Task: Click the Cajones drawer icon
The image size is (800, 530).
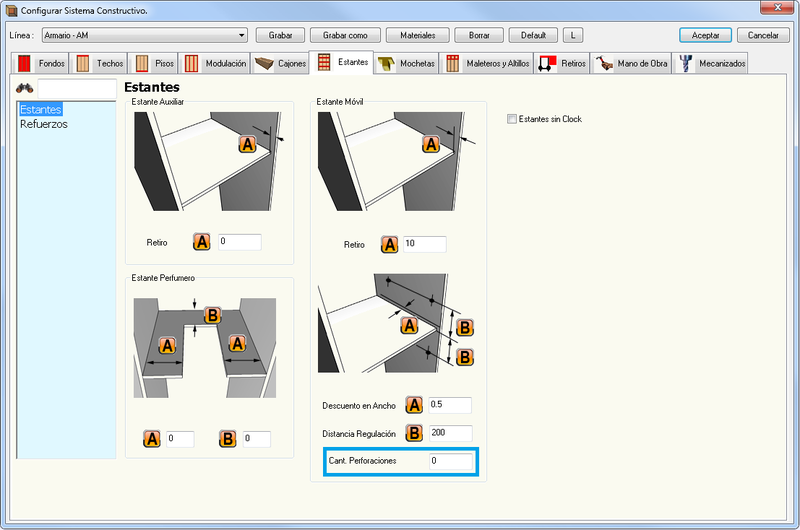Action: 264,64
